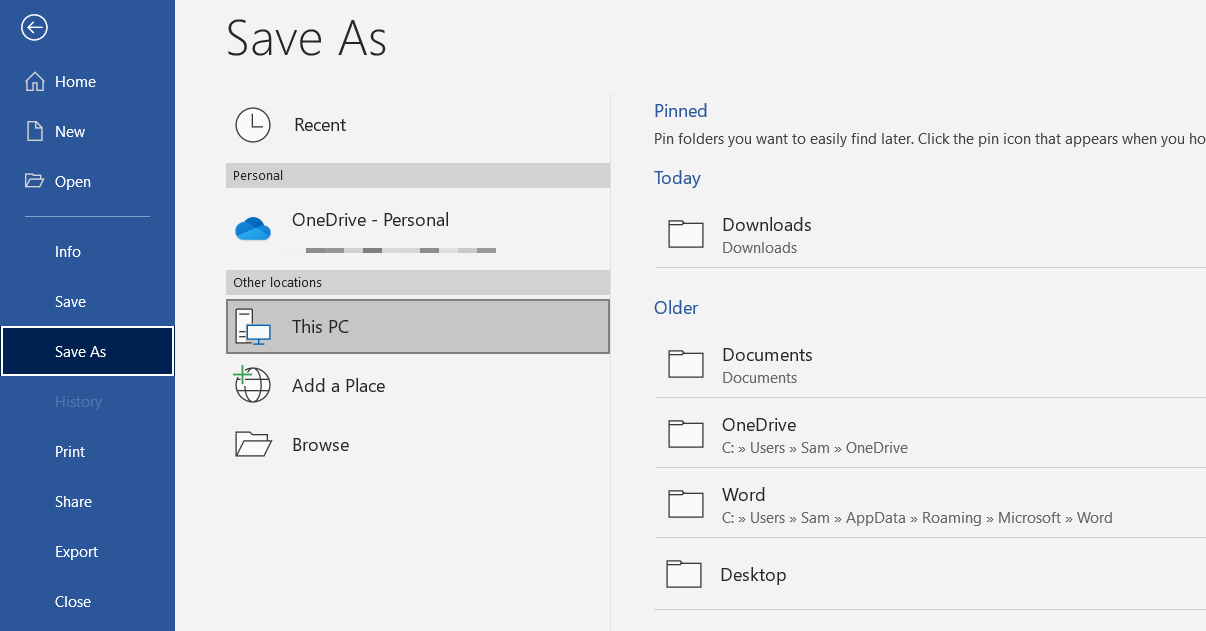This screenshot has height=631, width=1206.
Task: Click the Word folder AppData Roaming path
Action: 917,518
